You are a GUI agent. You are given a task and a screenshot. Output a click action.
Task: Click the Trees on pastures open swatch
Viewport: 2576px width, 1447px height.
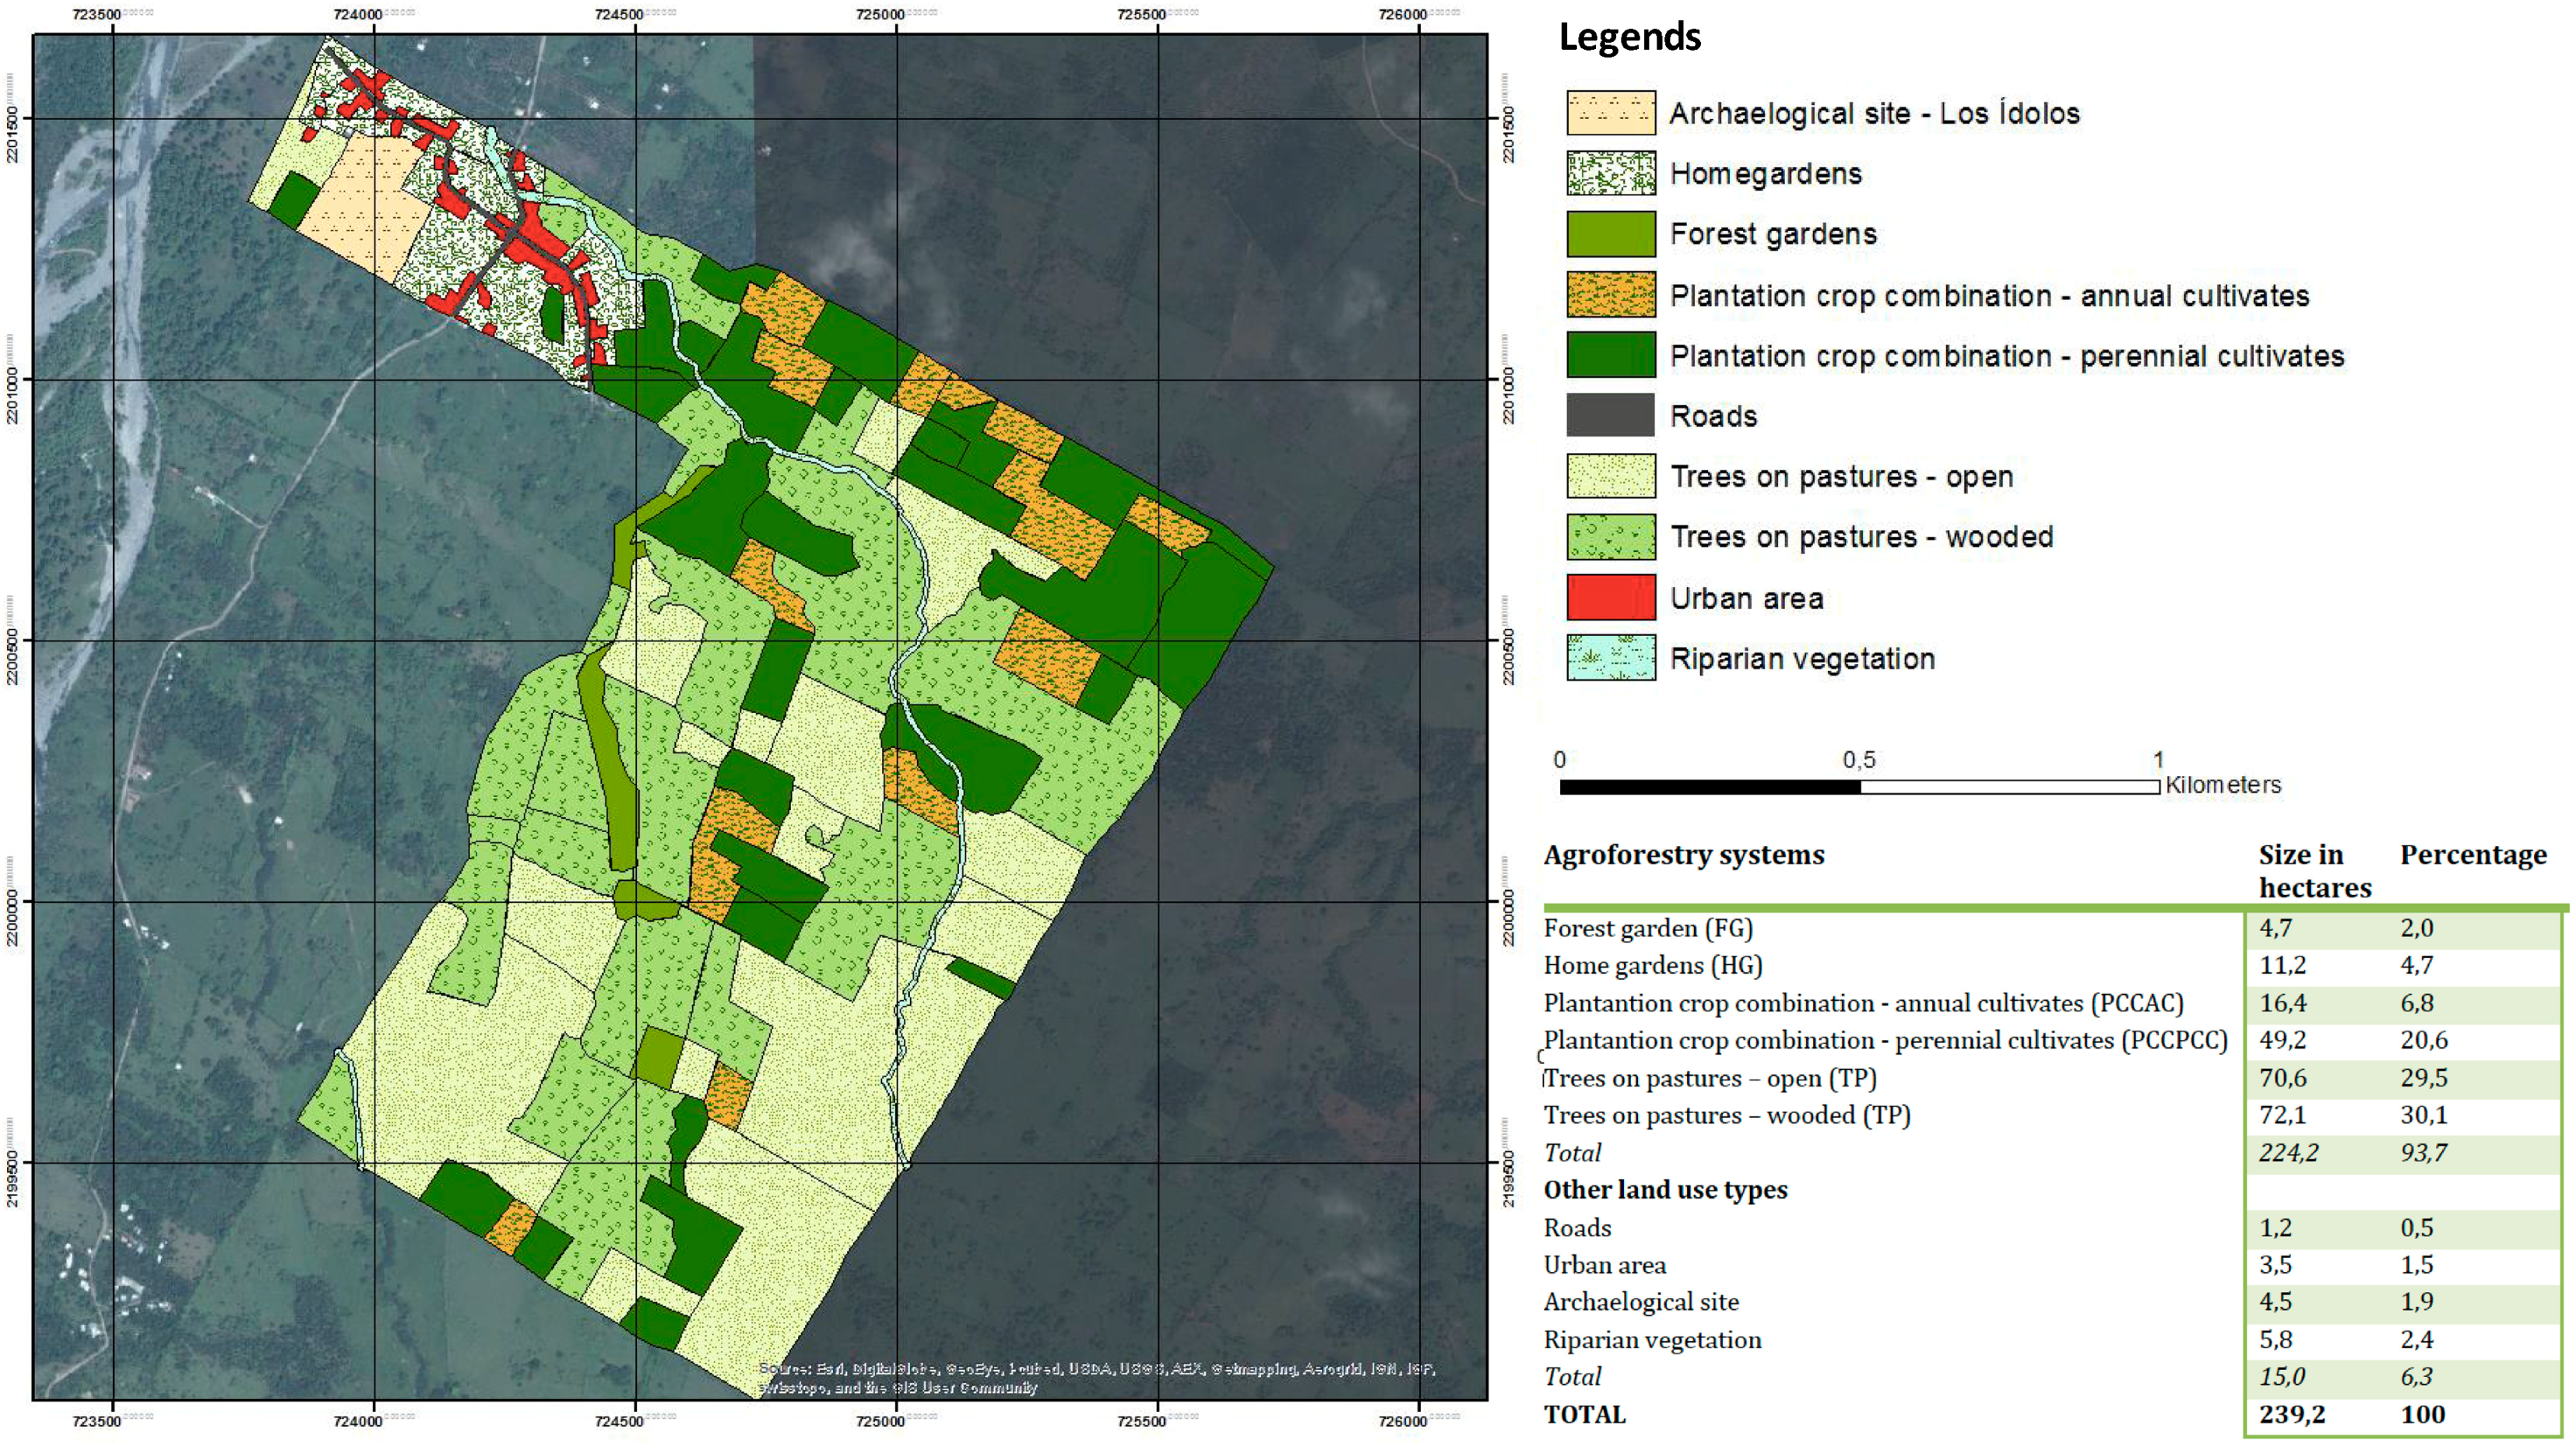1610,476
